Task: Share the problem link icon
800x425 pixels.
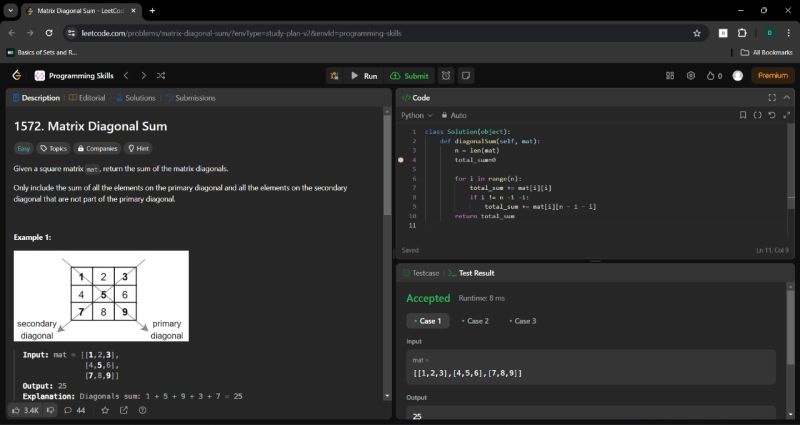Action: 124,410
